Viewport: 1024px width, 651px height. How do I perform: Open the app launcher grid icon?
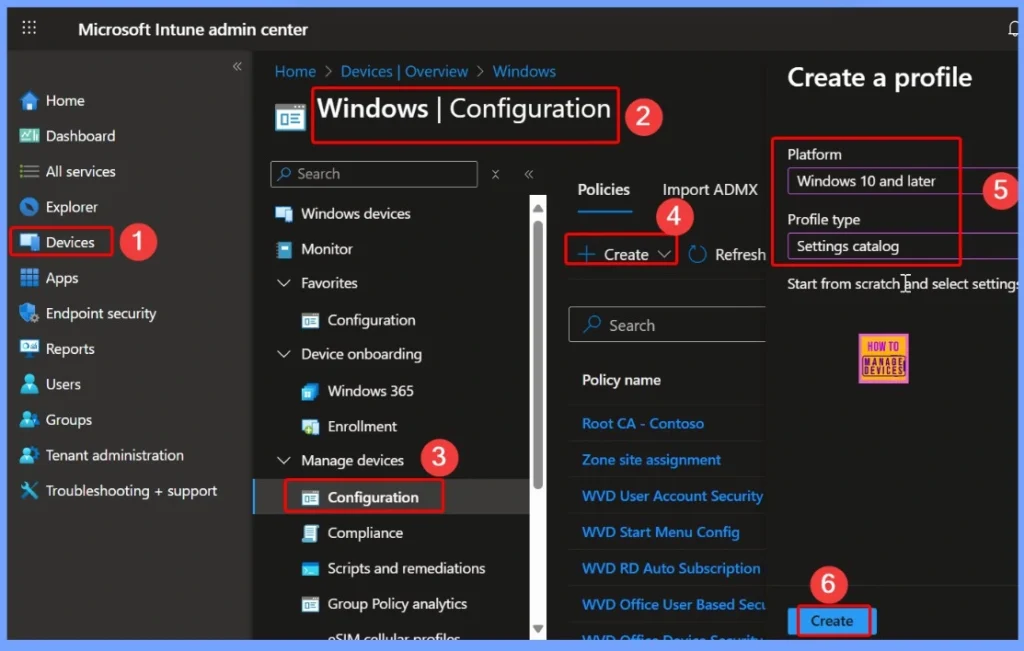(29, 27)
